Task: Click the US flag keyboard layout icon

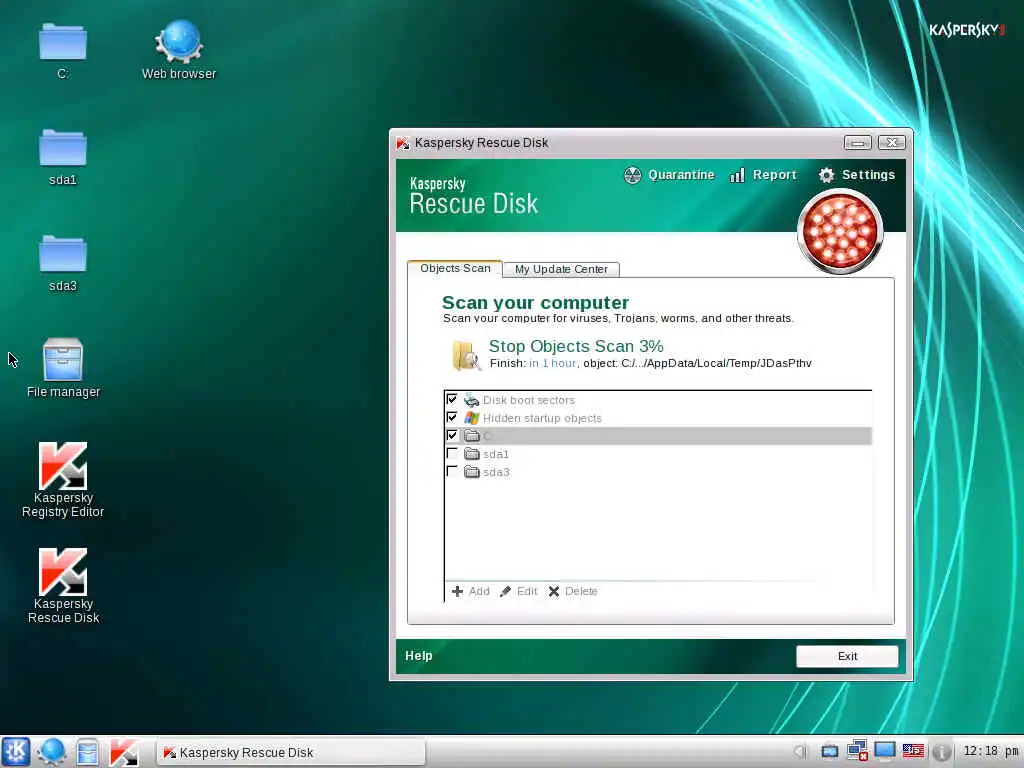Action: coord(913,751)
